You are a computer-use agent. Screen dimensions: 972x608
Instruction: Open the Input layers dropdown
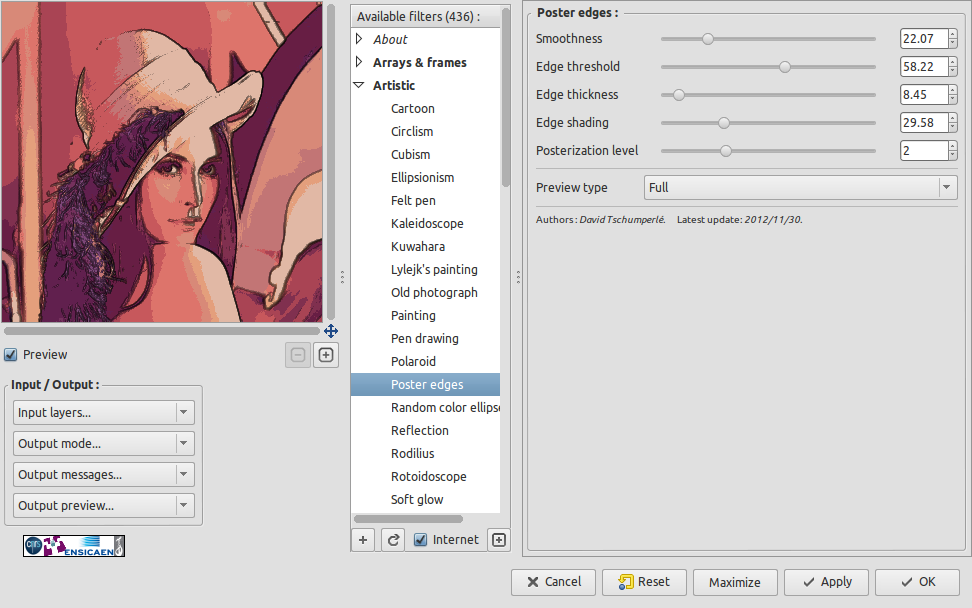[104, 413]
